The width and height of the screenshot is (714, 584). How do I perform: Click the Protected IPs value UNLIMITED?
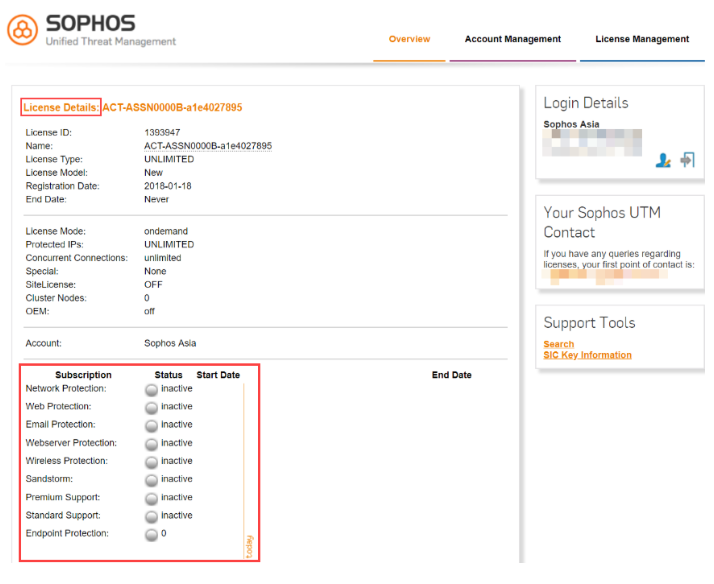[169, 244]
